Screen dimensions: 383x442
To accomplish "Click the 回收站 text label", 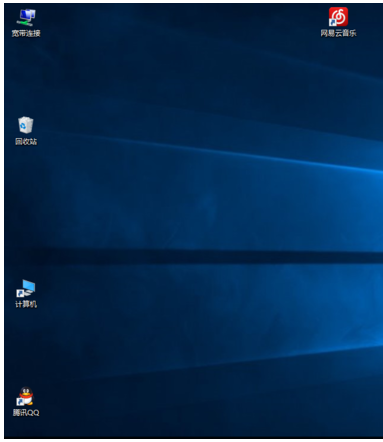I will coord(26,142).
